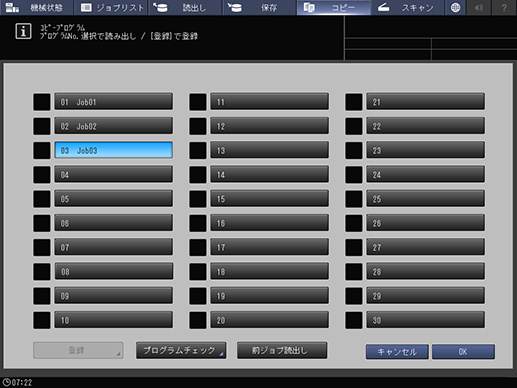The width and height of the screenshot is (517, 388).
Task: Select program 02 Job02
Action: tap(113, 126)
